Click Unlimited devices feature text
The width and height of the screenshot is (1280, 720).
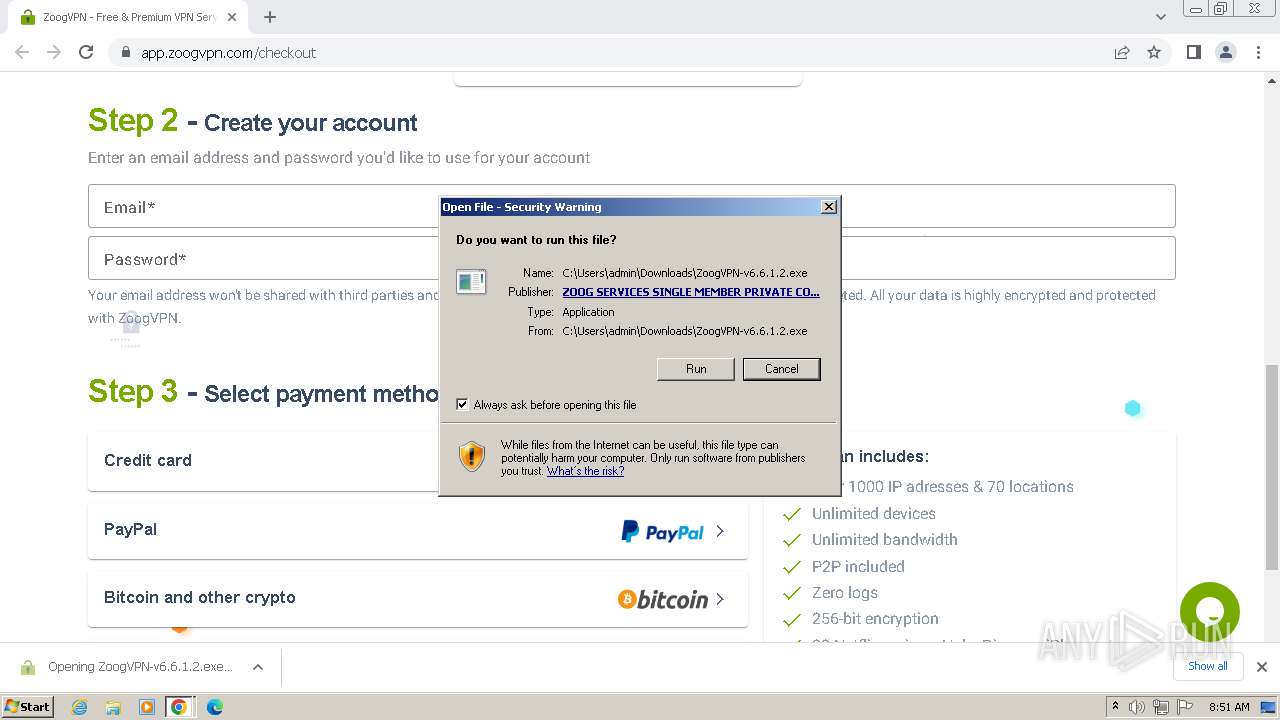(873, 513)
